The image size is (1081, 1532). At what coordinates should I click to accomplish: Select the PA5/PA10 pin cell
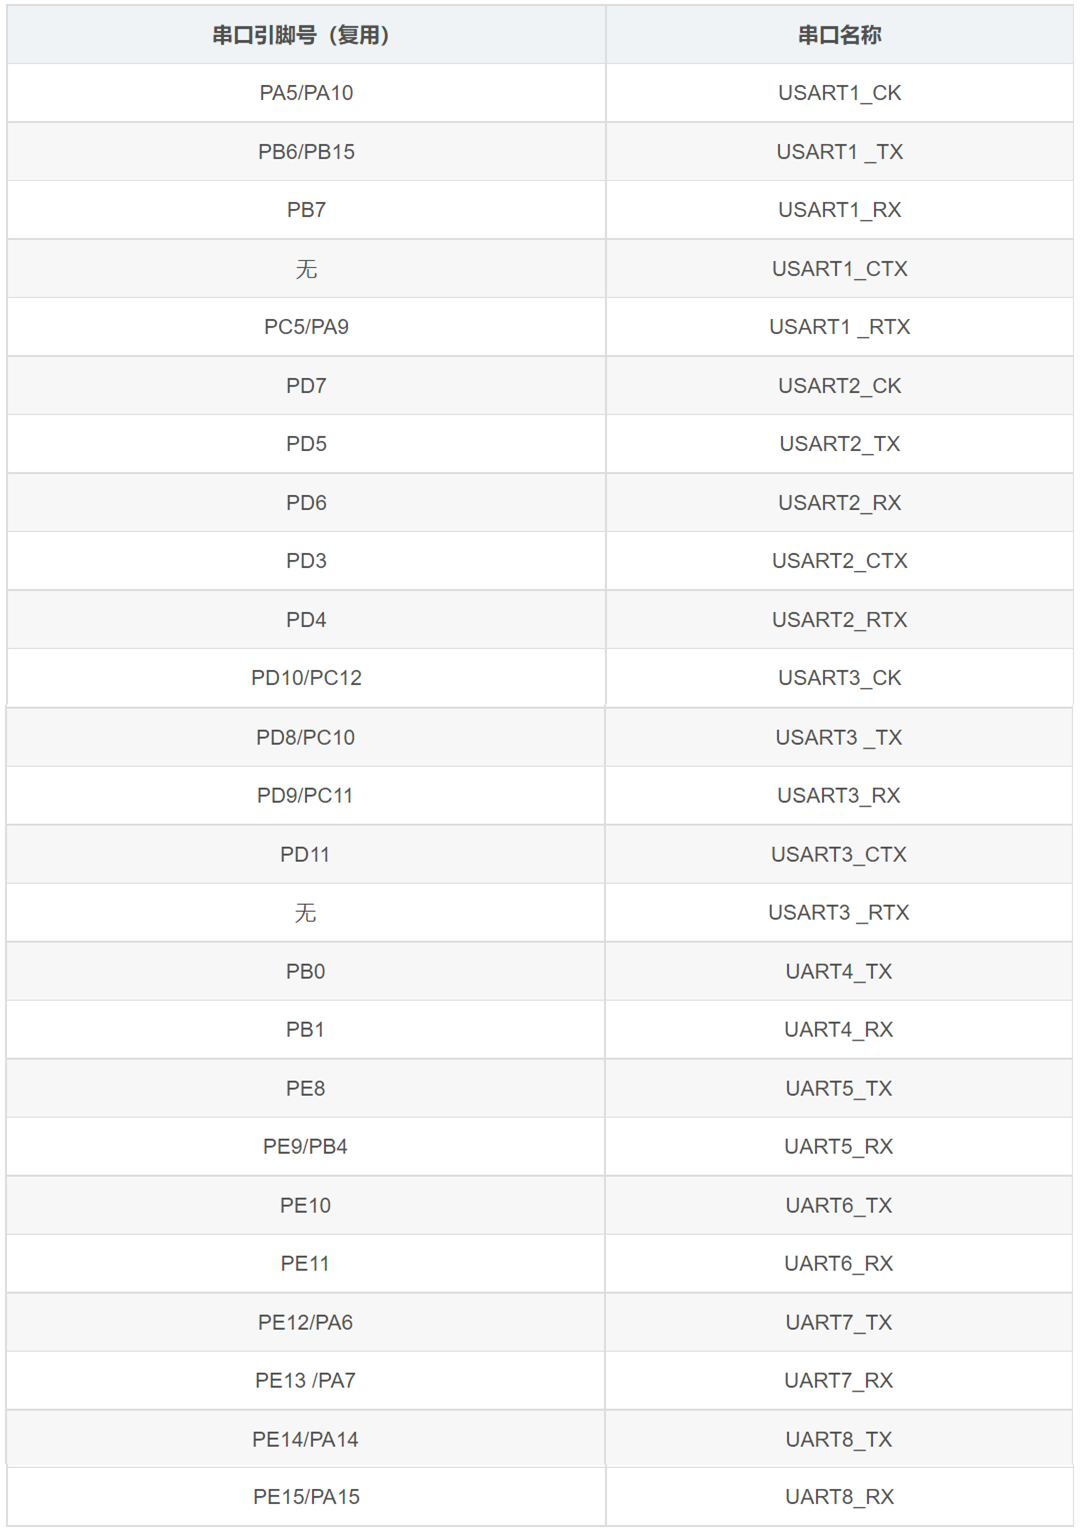pyautogui.click(x=306, y=93)
